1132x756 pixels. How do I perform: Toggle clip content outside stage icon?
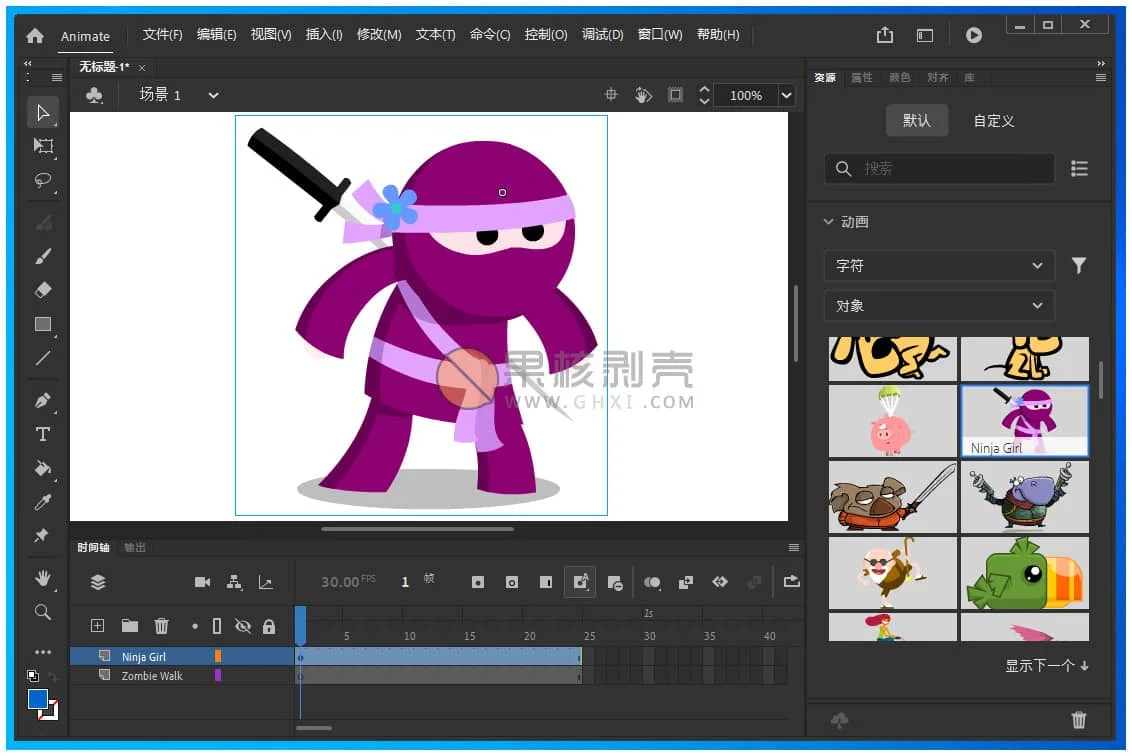pyautogui.click(x=675, y=95)
